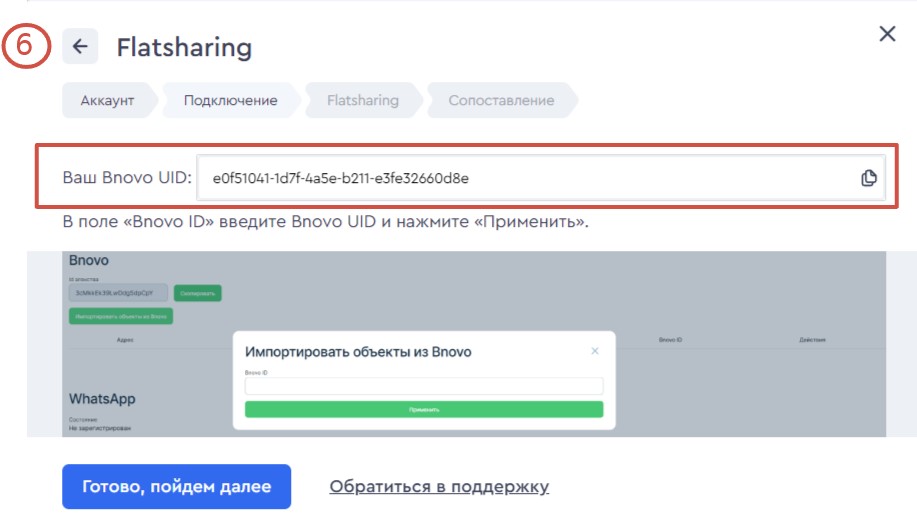This screenshot has width=917, height=529.
Task: Click the circled step number 6
Action: [x=26, y=46]
